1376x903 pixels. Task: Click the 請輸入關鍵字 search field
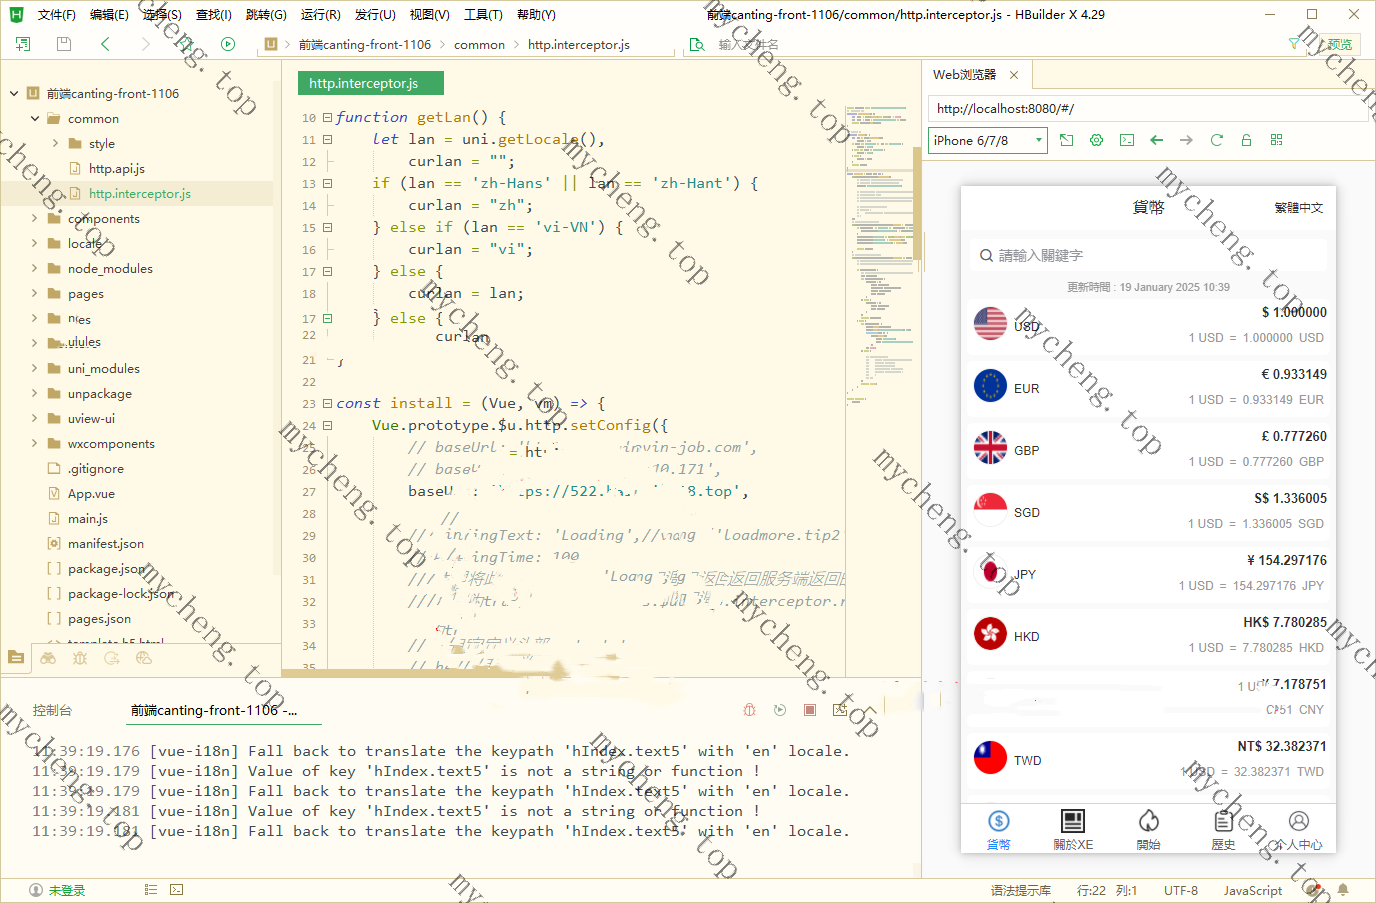pyautogui.click(x=1148, y=255)
